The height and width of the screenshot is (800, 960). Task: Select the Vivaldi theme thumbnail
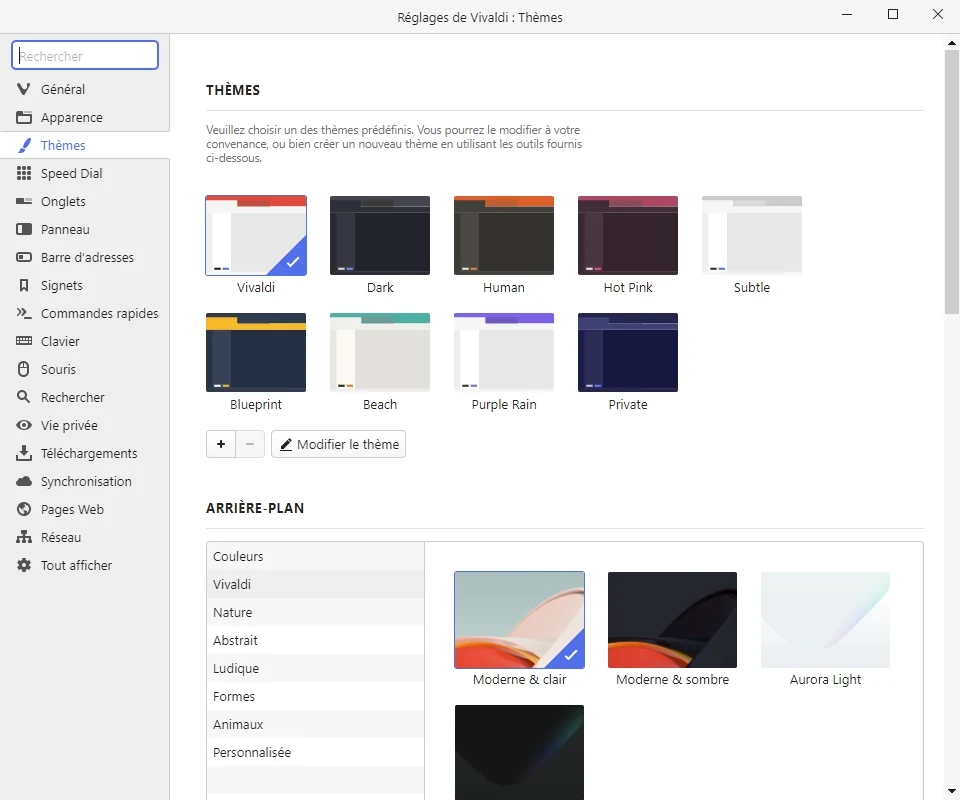256,236
